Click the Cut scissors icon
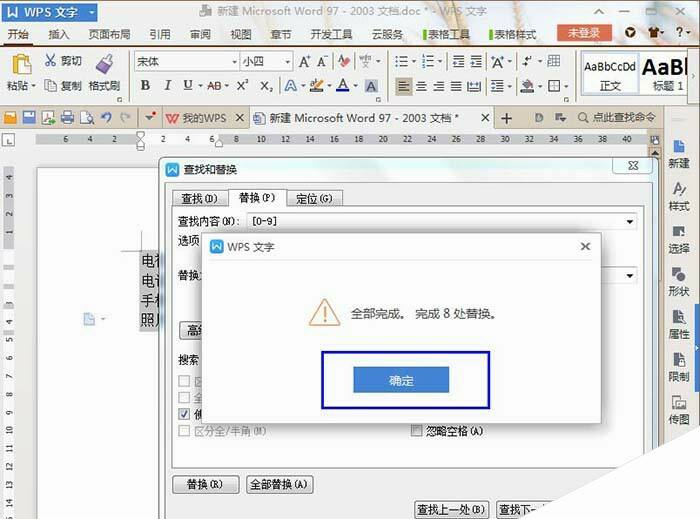Screen dimensions: 700x519 (x=50, y=60)
